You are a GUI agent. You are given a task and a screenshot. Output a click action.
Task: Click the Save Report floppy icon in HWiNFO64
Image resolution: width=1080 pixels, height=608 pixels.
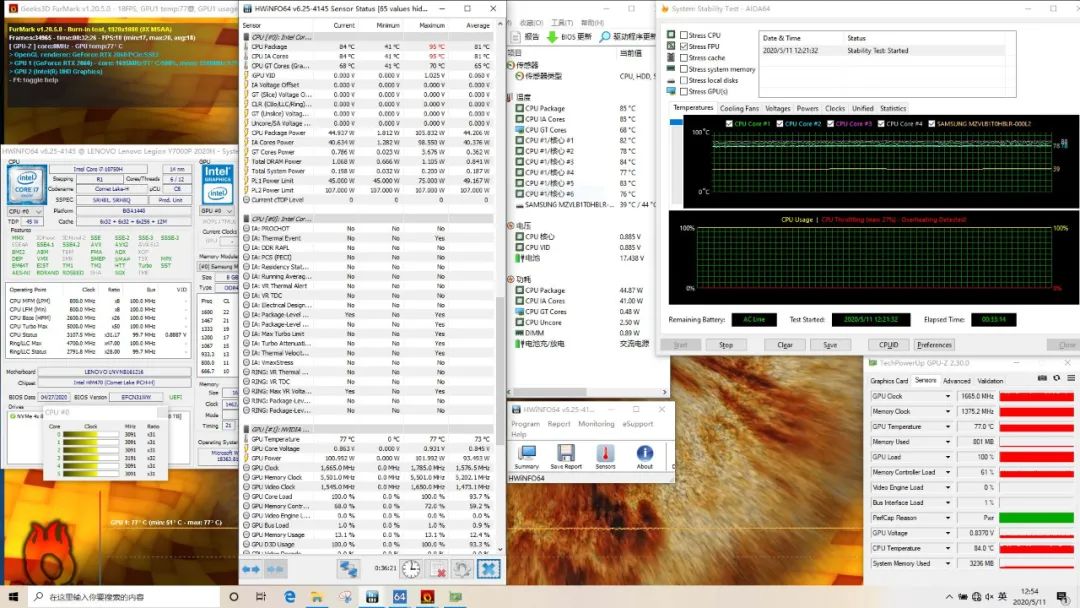566,453
